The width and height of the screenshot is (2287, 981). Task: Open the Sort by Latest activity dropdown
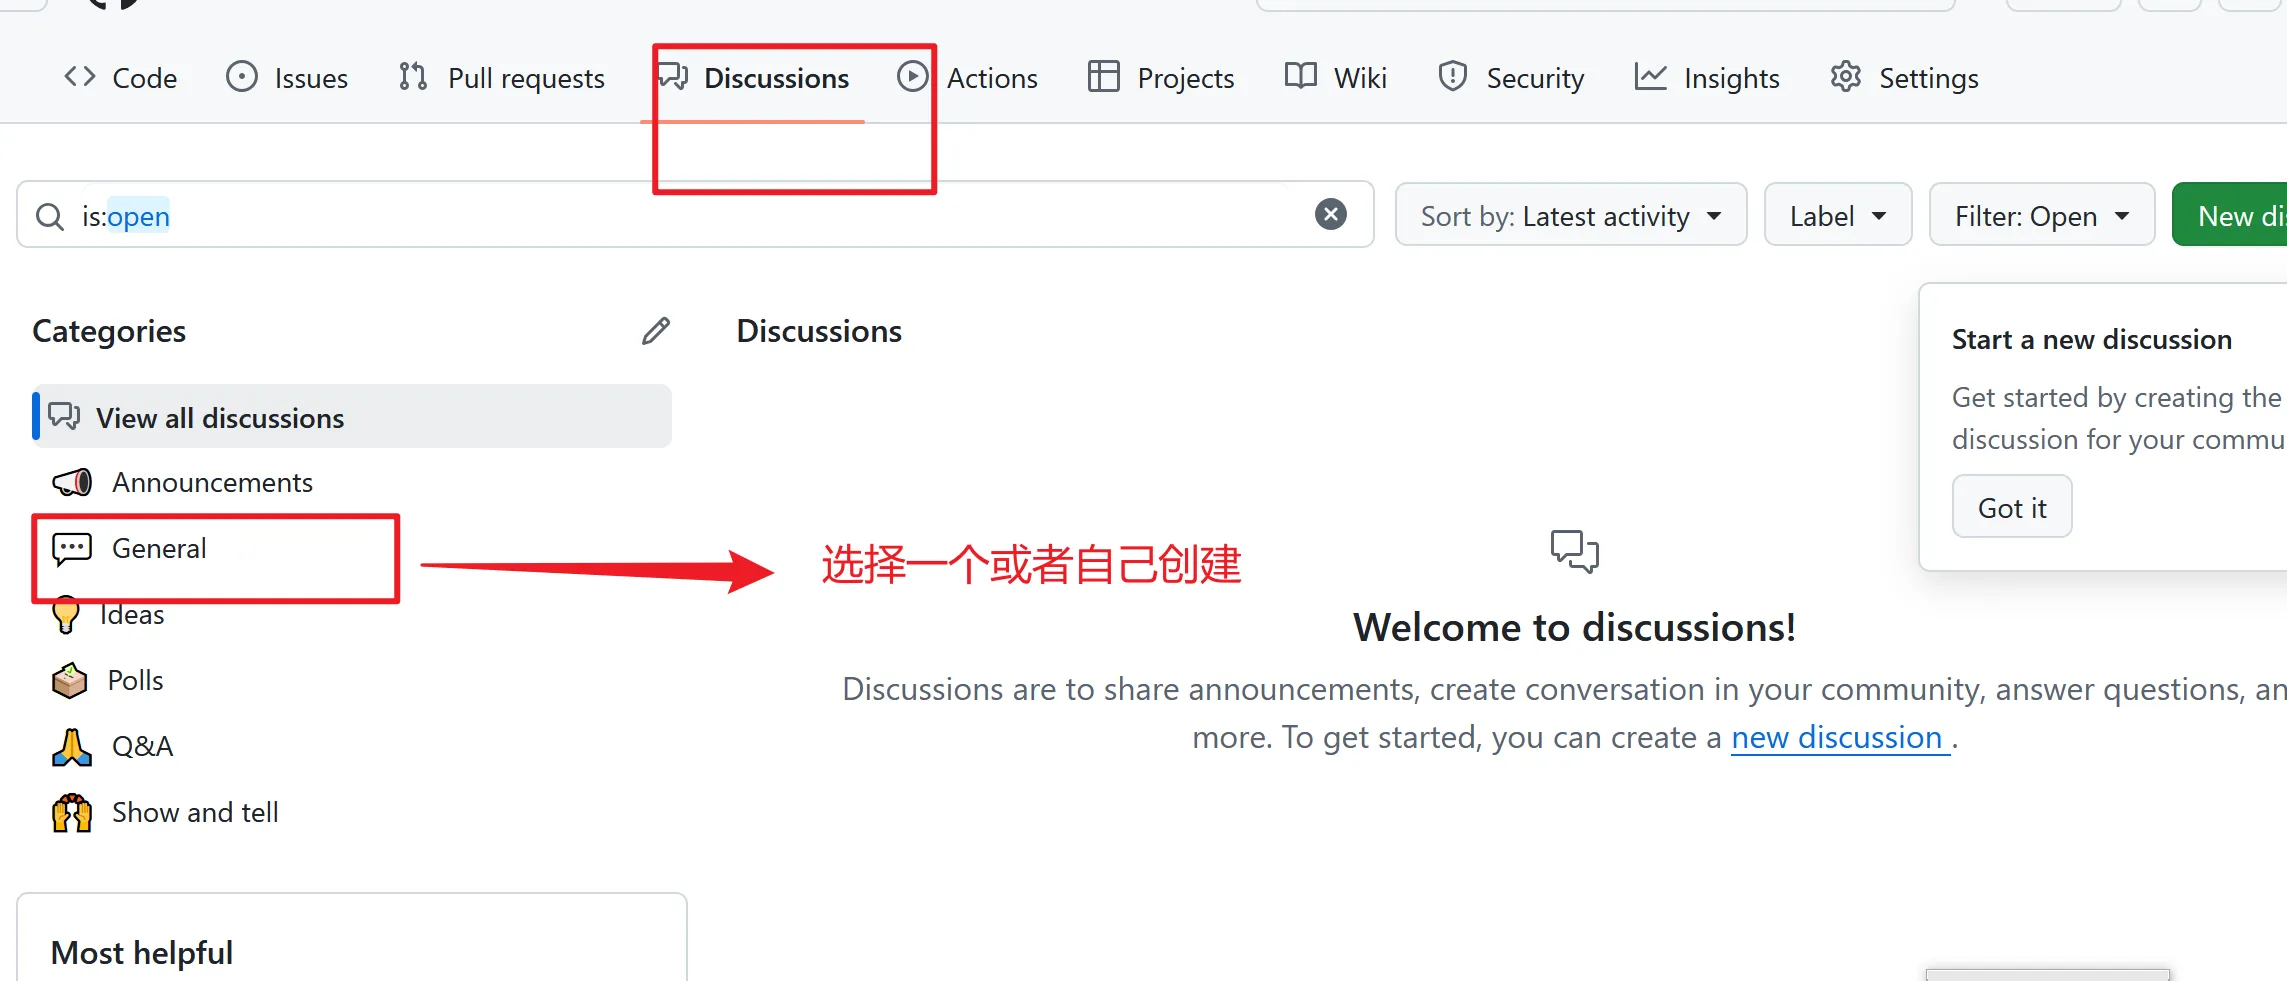point(1571,215)
